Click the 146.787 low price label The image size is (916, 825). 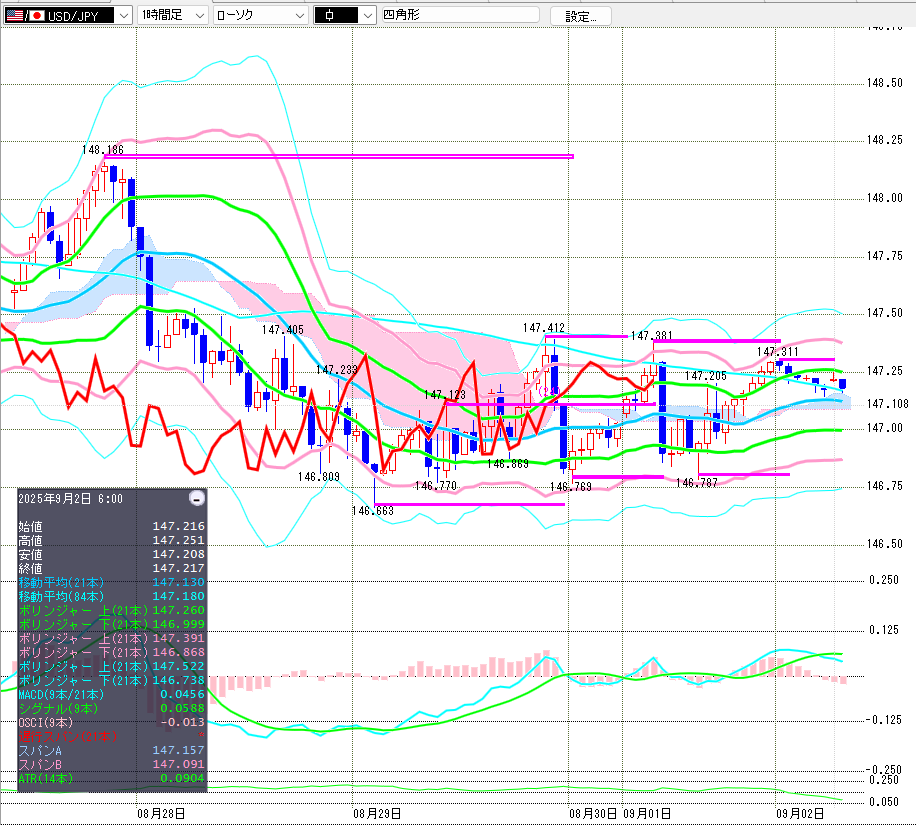pyautogui.click(x=697, y=483)
